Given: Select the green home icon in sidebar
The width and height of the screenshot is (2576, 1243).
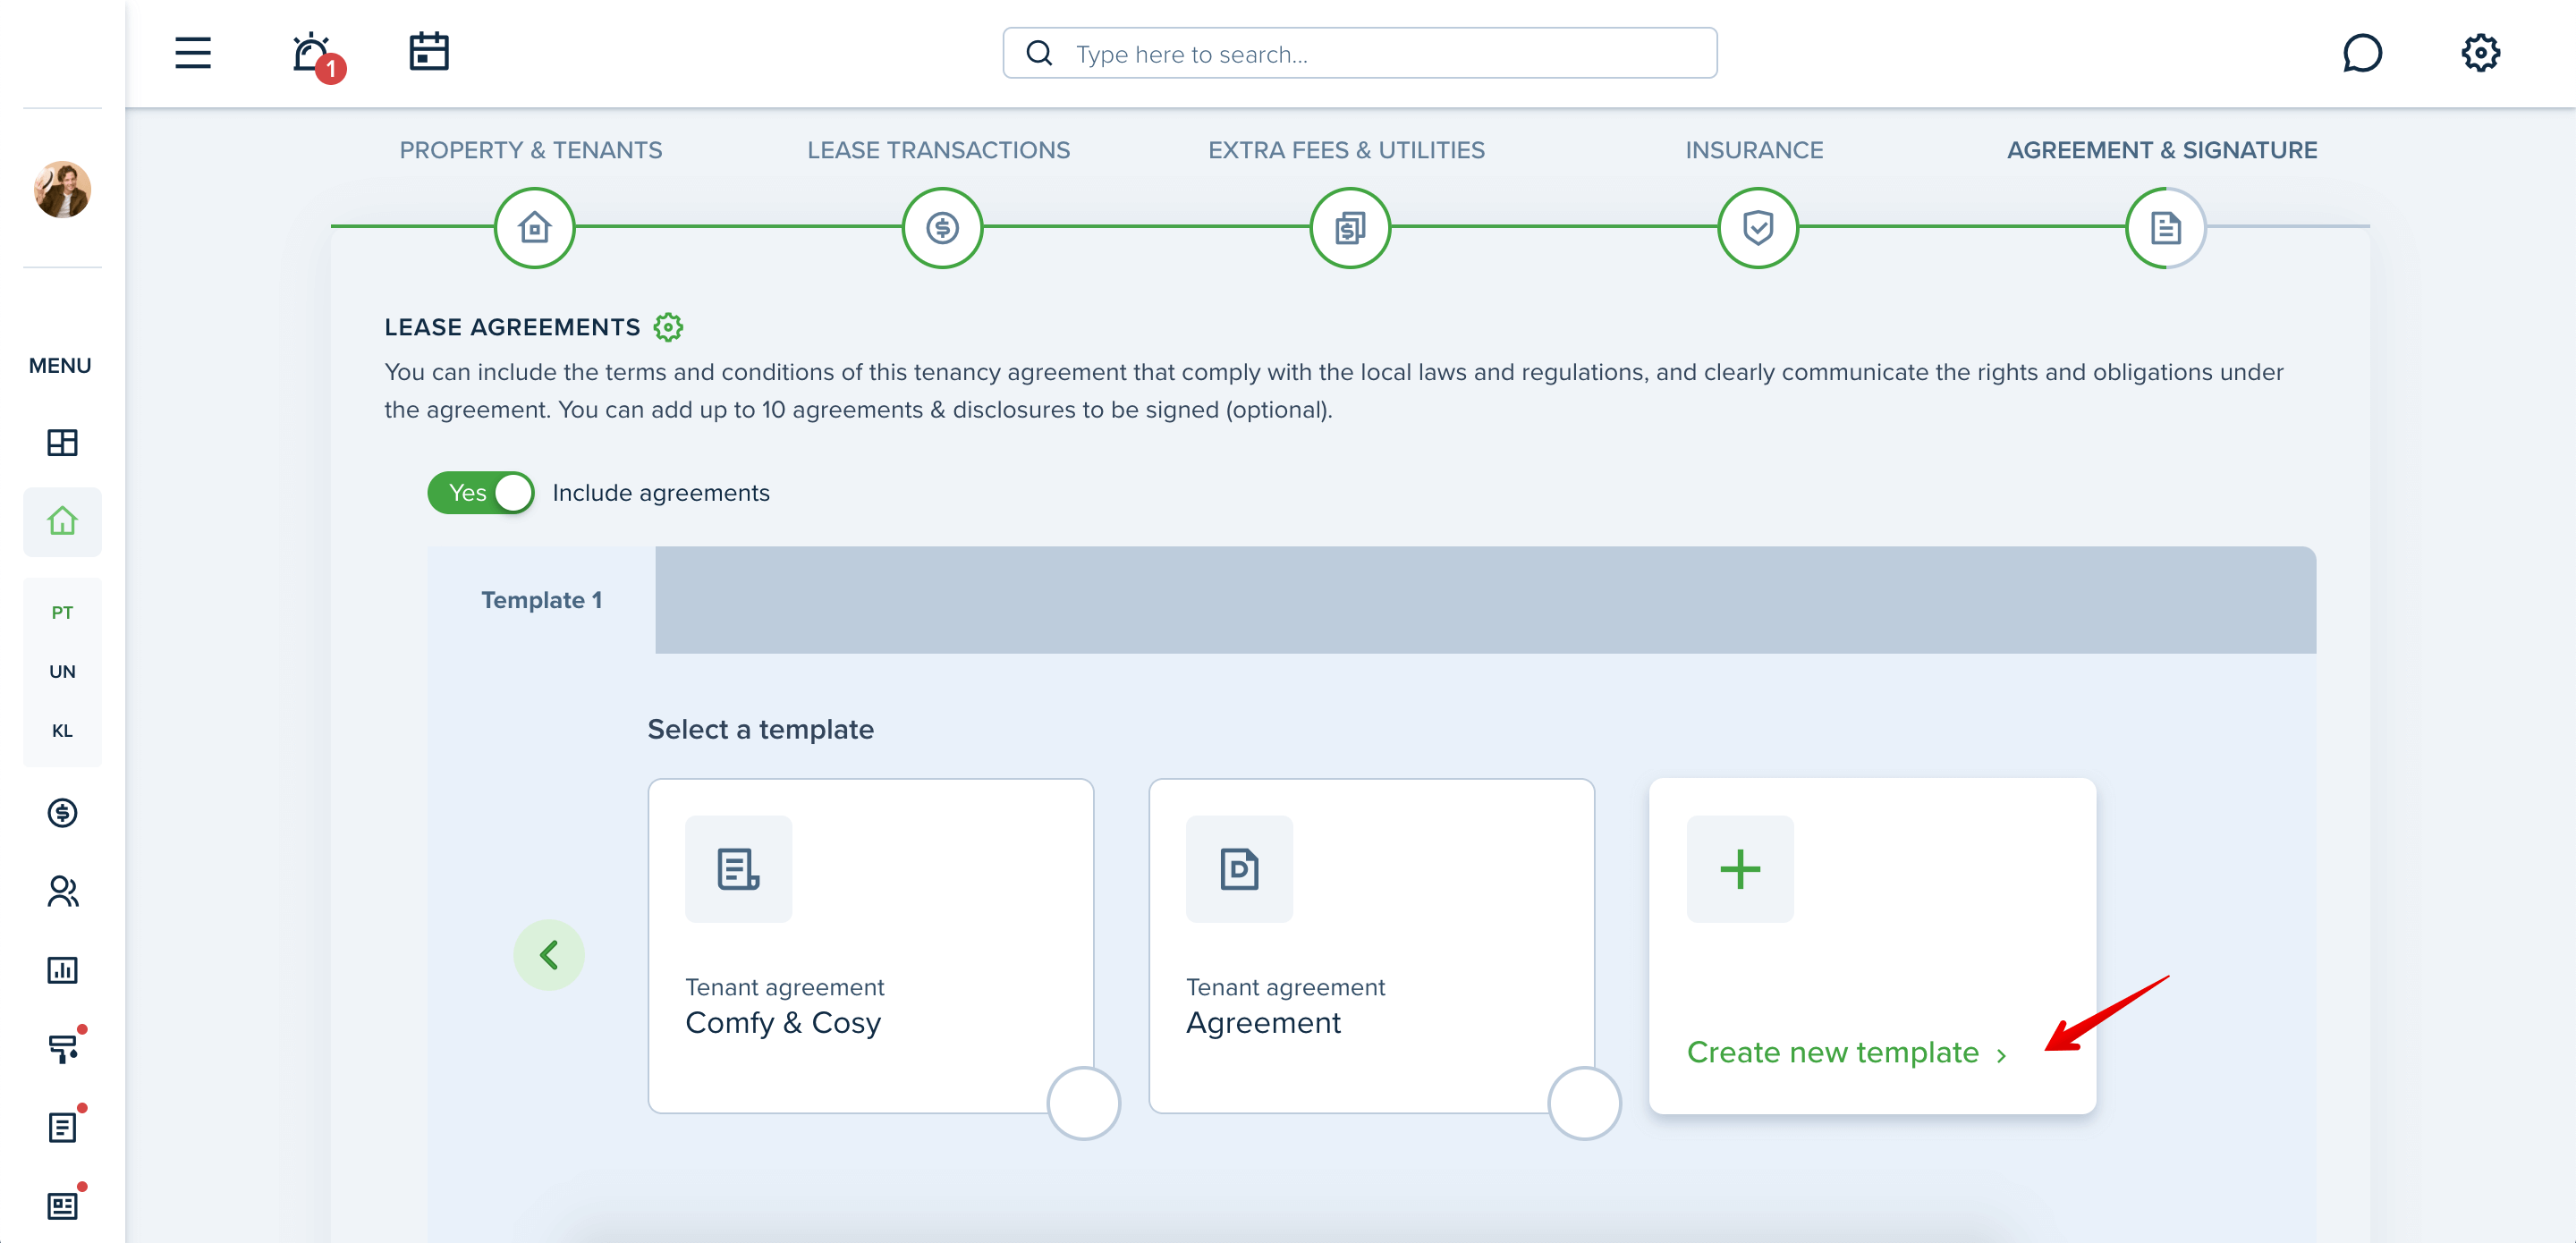Looking at the screenshot, I should [62, 521].
